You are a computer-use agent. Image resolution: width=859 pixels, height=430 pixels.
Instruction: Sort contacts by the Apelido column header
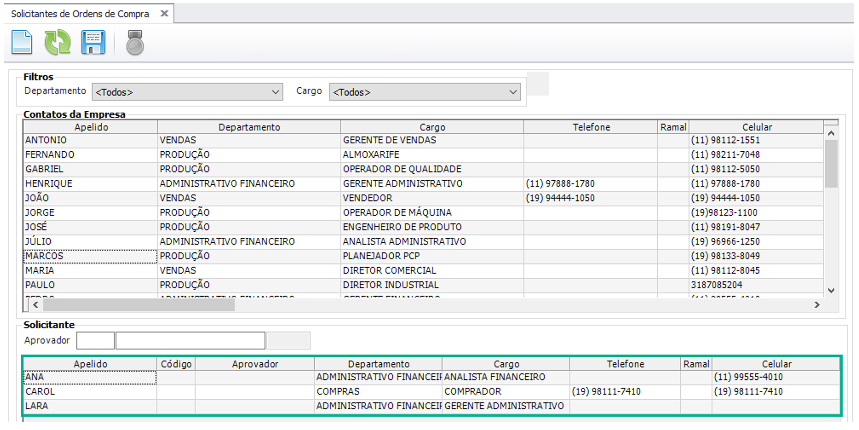[x=90, y=127]
